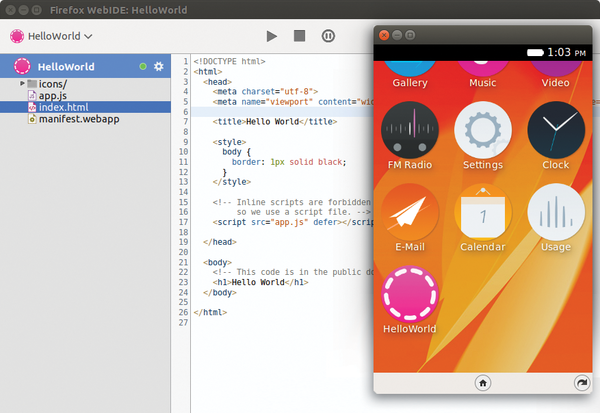Click the DOCTYPE html line
Image resolution: width=600 pixels, height=413 pixels.
pos(229,61)
